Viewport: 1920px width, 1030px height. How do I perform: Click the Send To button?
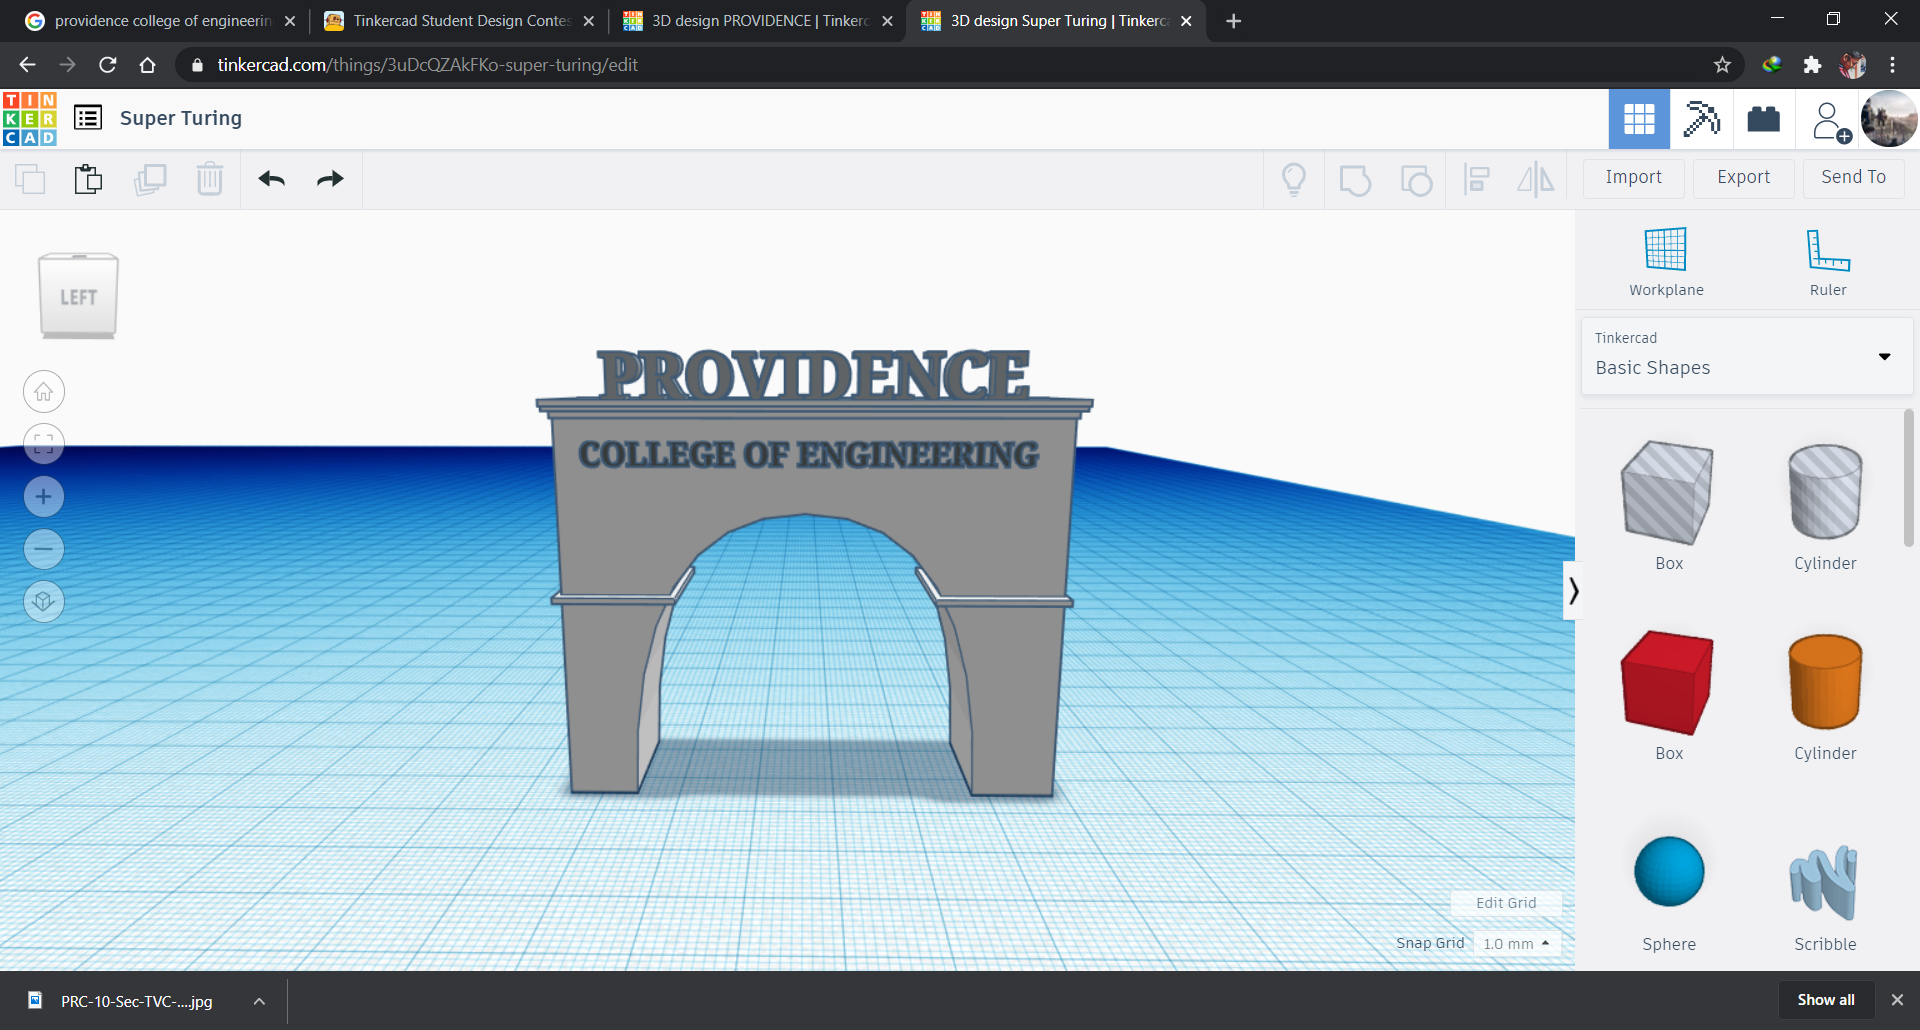[x=1853, y=178]
